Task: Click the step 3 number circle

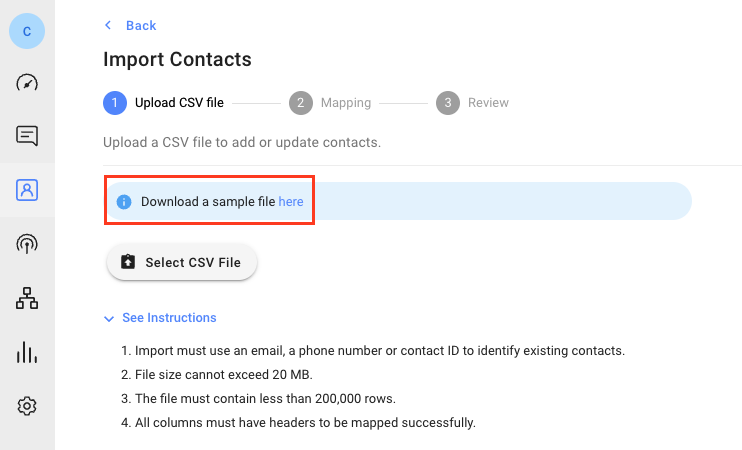Action: pos(448,103)
